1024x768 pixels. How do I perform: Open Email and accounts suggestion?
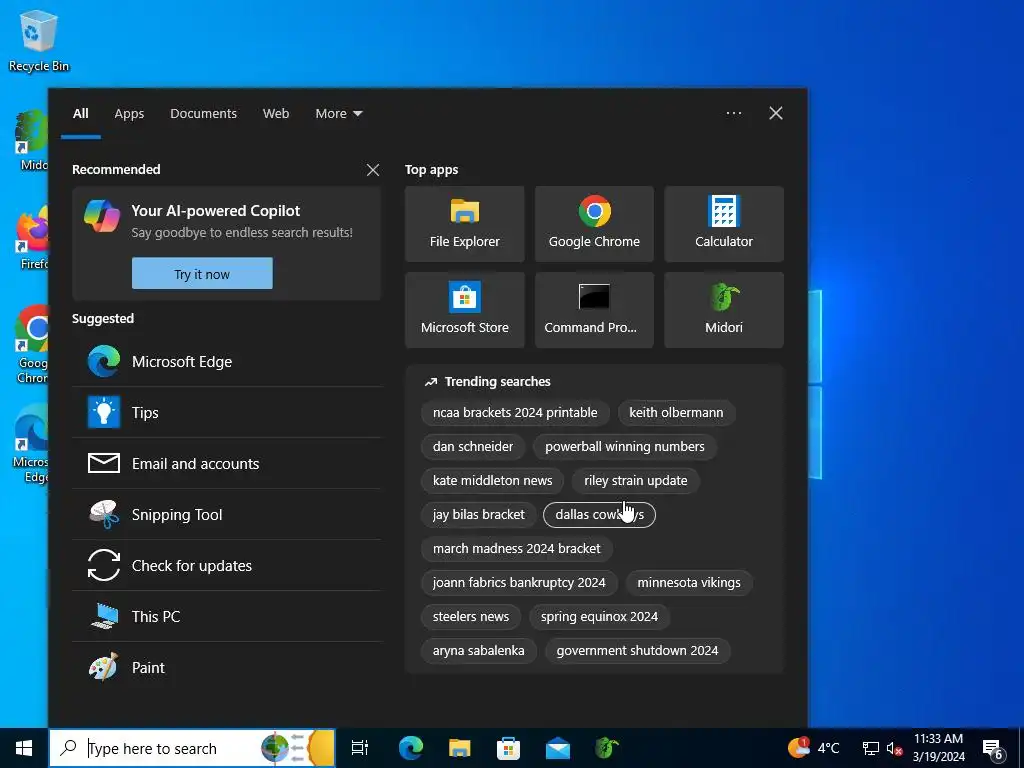point(227,464)
